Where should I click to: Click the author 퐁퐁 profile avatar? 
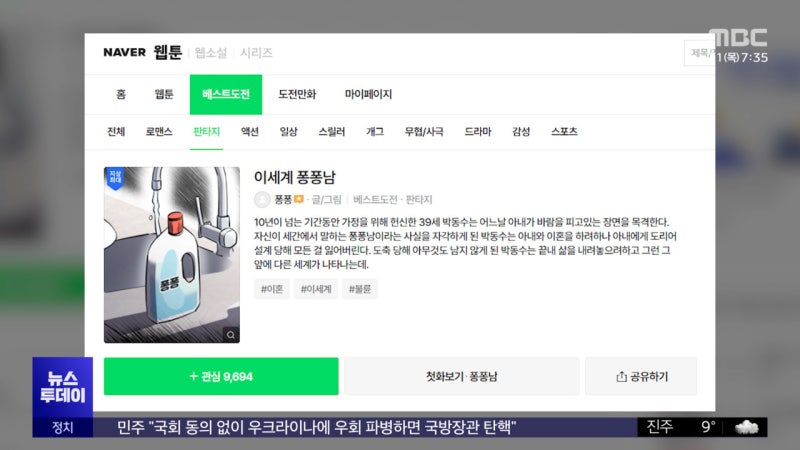coord(262,199)
